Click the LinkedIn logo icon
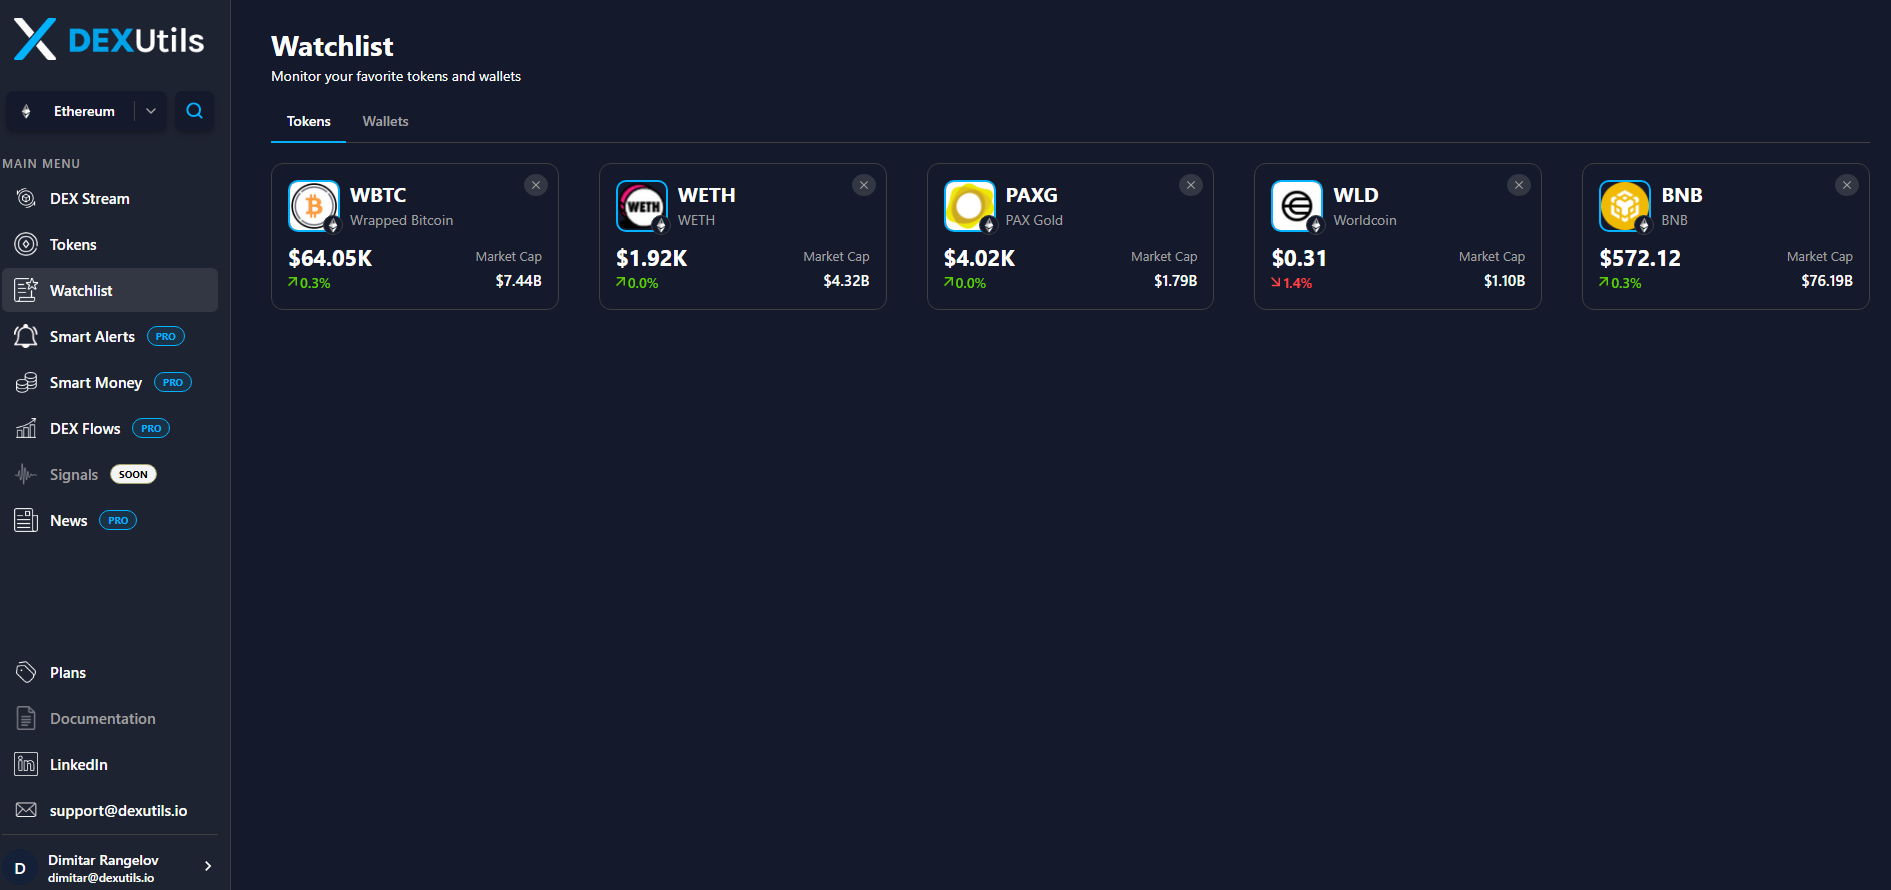1891x890 pixels. click(x=26, y=764)
